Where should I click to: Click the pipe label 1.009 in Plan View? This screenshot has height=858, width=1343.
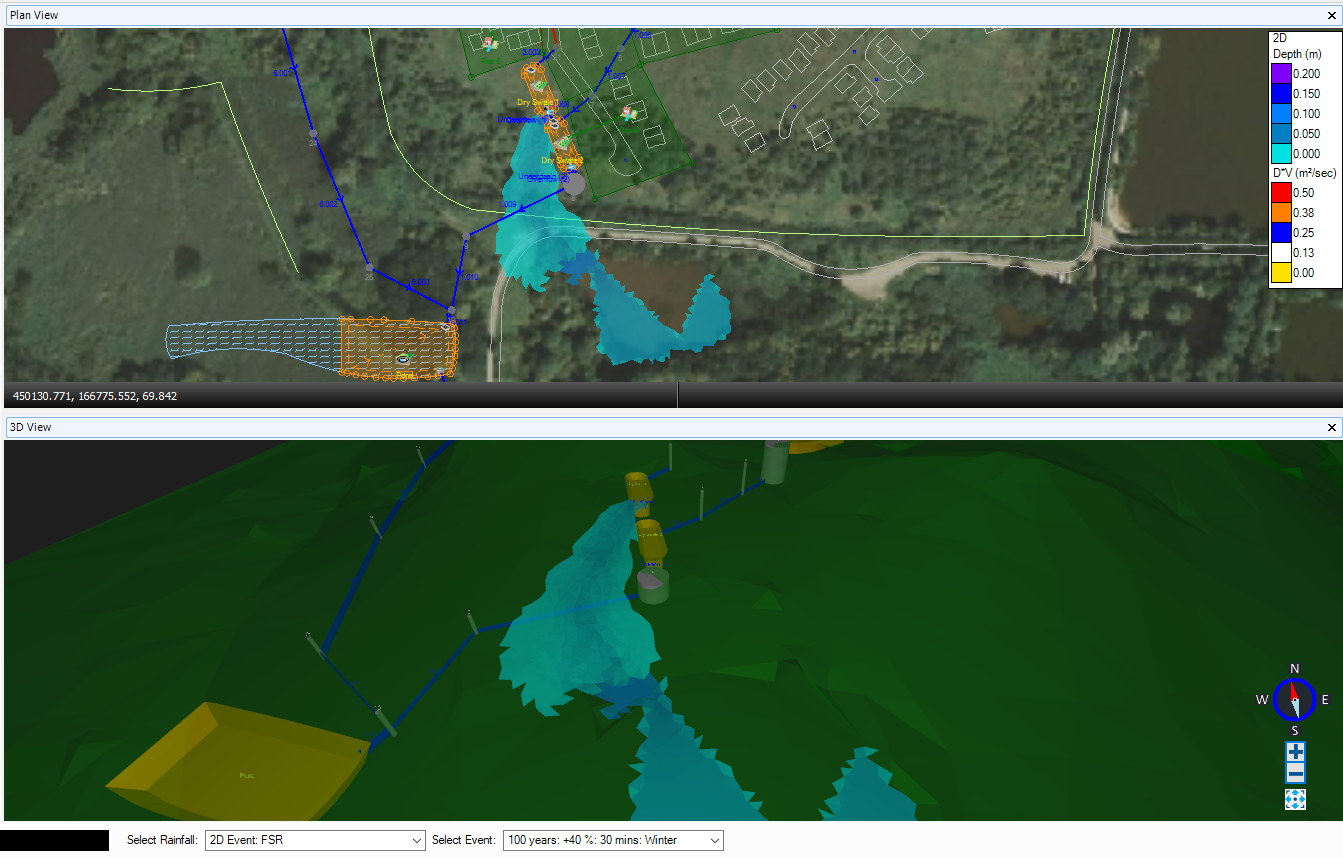point(507,204)
